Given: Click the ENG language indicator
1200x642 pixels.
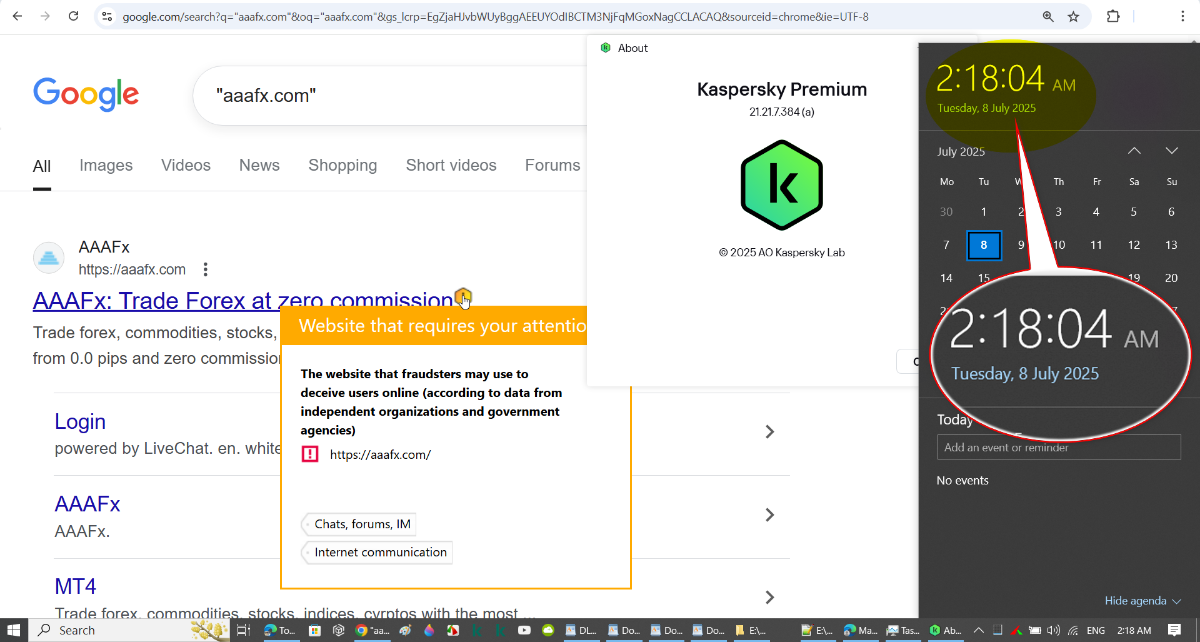Looking at the screenshot, I should click(x=1096, y=631).
